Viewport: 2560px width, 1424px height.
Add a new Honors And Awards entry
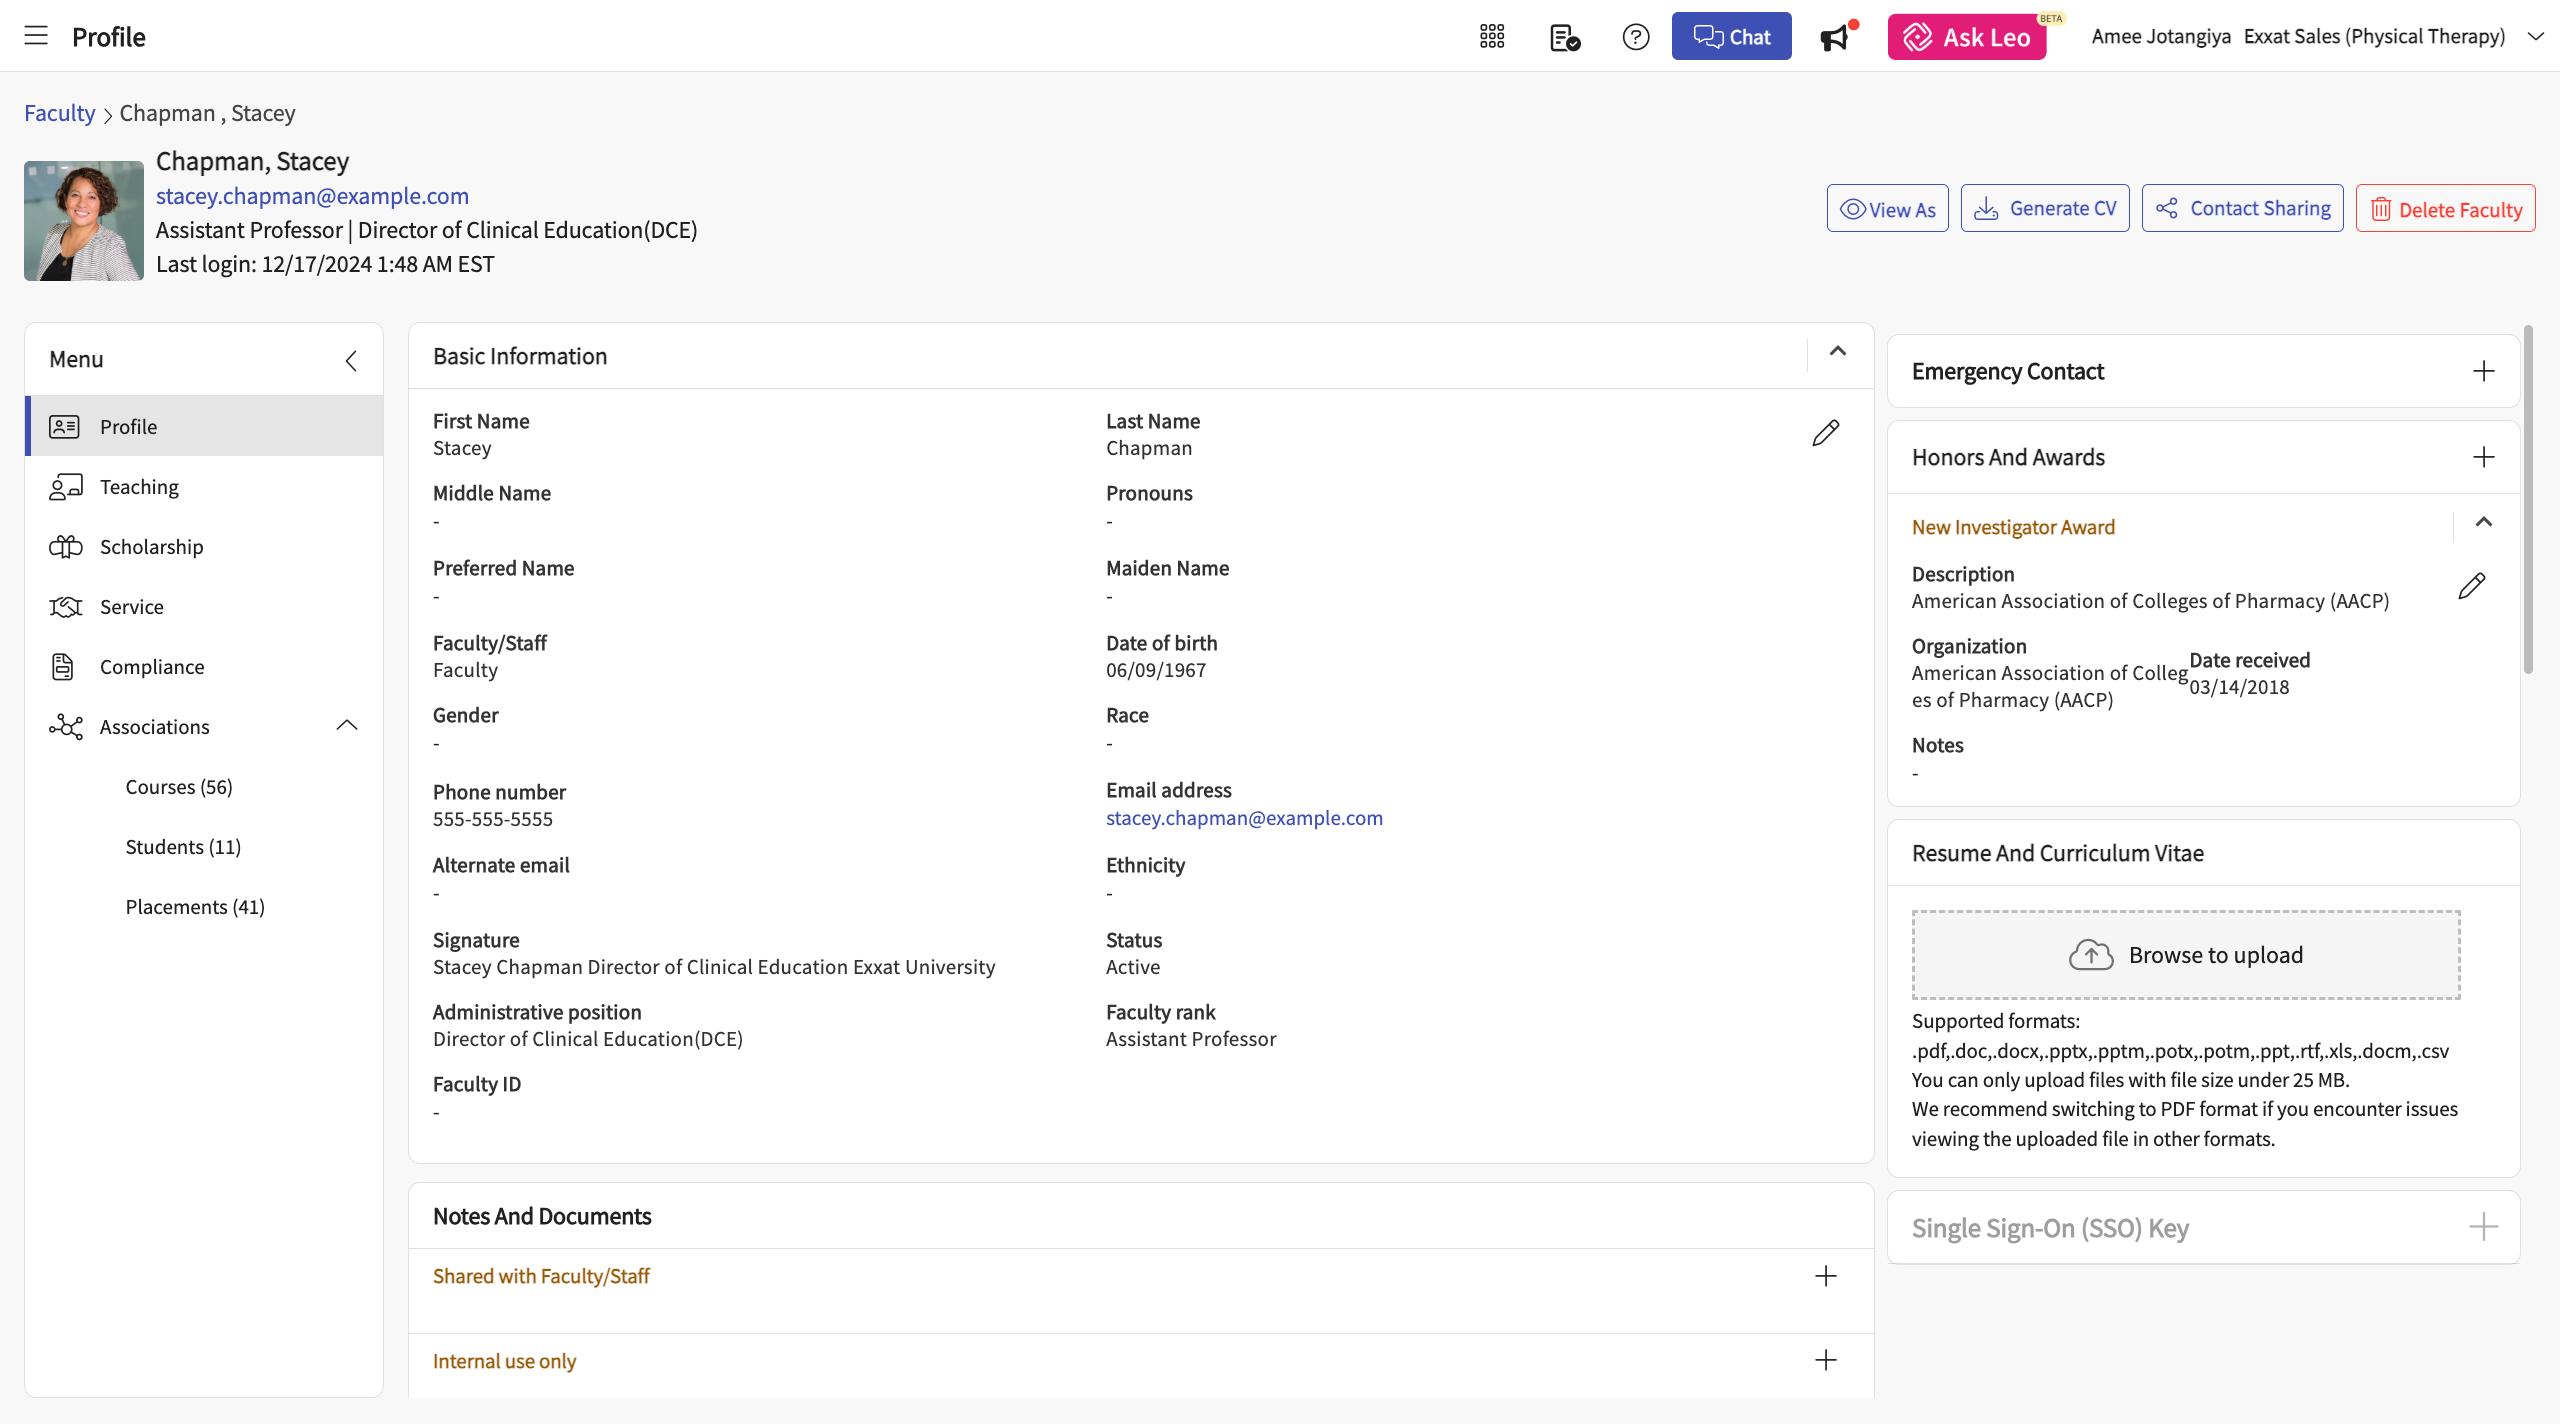(2483, 458)
